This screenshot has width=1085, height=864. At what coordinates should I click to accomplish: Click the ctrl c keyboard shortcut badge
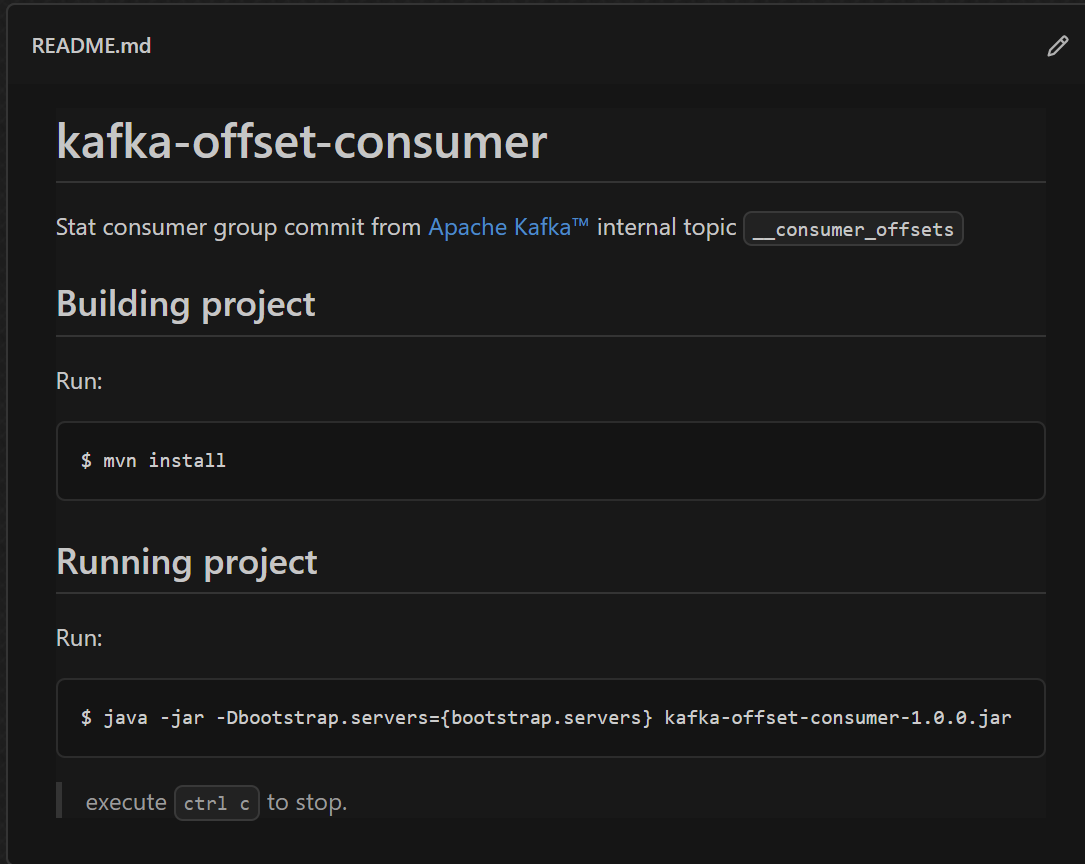[216, 802]
